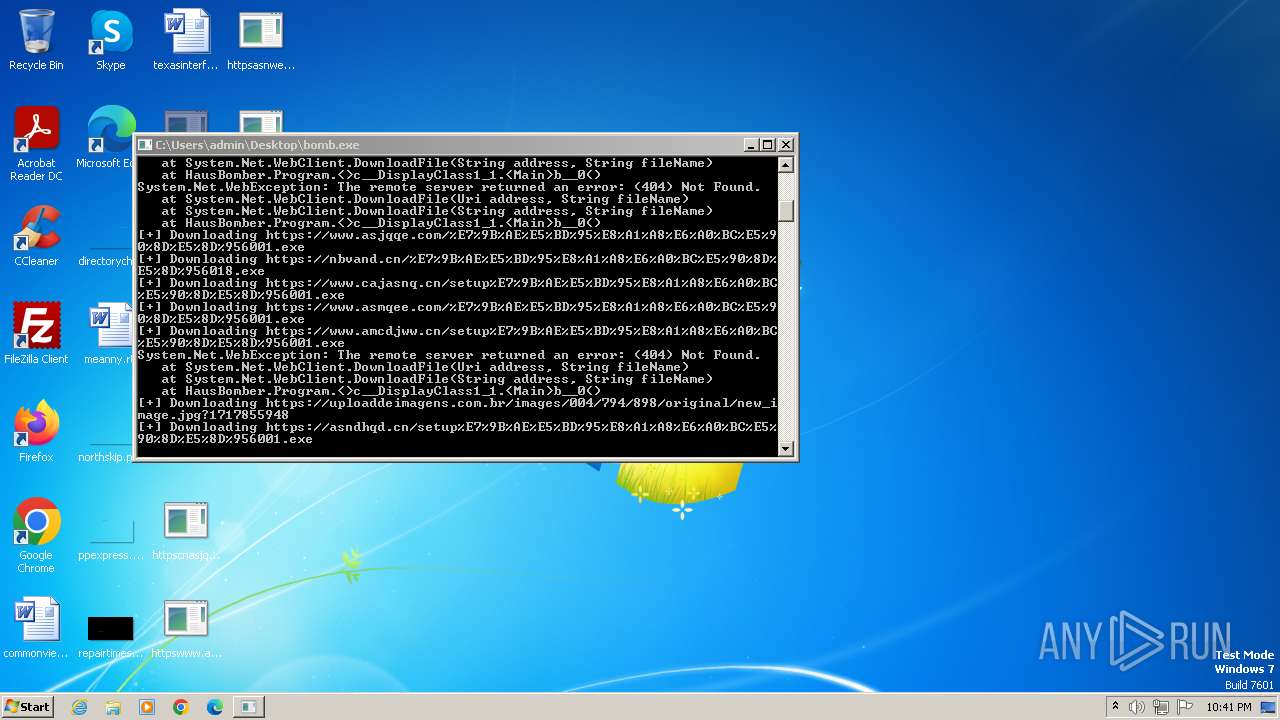The height and width of the screenshot is (720, 1280).
Task: Open the httpsasnwe desktop file icon
Action: coord(260,41)
